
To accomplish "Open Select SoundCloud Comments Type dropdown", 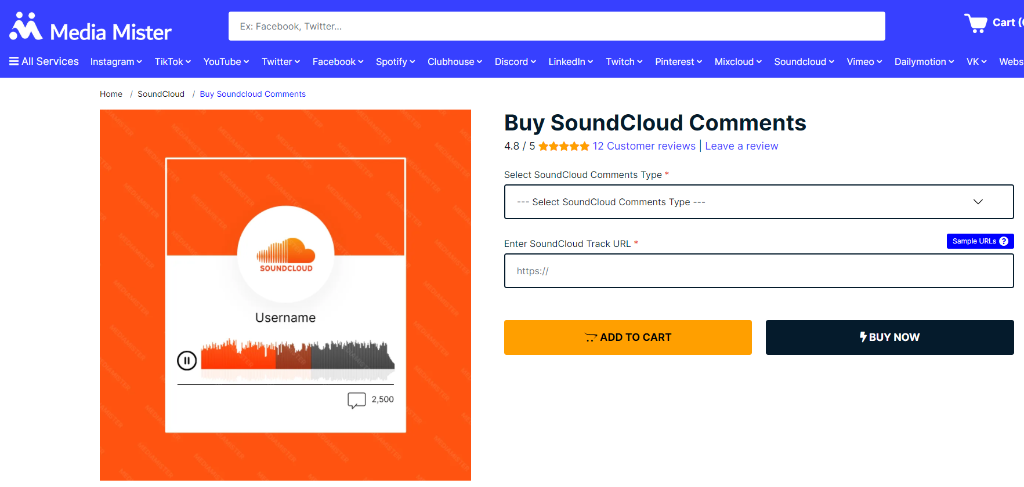I will 759,202.
